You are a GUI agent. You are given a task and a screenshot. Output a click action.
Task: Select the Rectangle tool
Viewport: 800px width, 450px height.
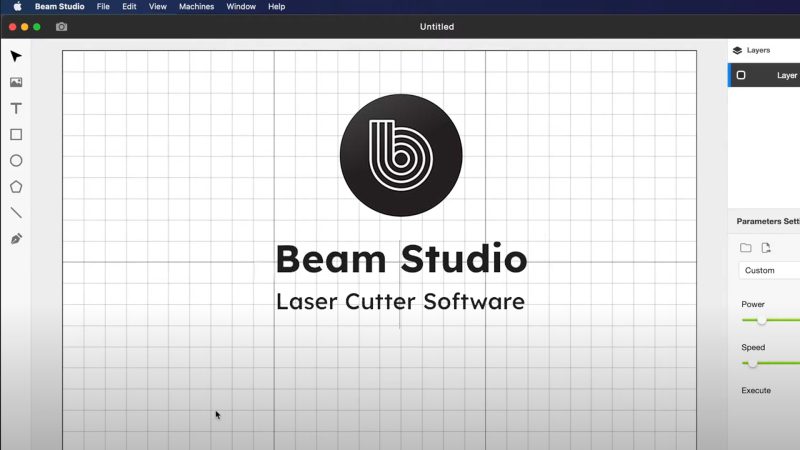pyautogui.click(x=16, y=134)
